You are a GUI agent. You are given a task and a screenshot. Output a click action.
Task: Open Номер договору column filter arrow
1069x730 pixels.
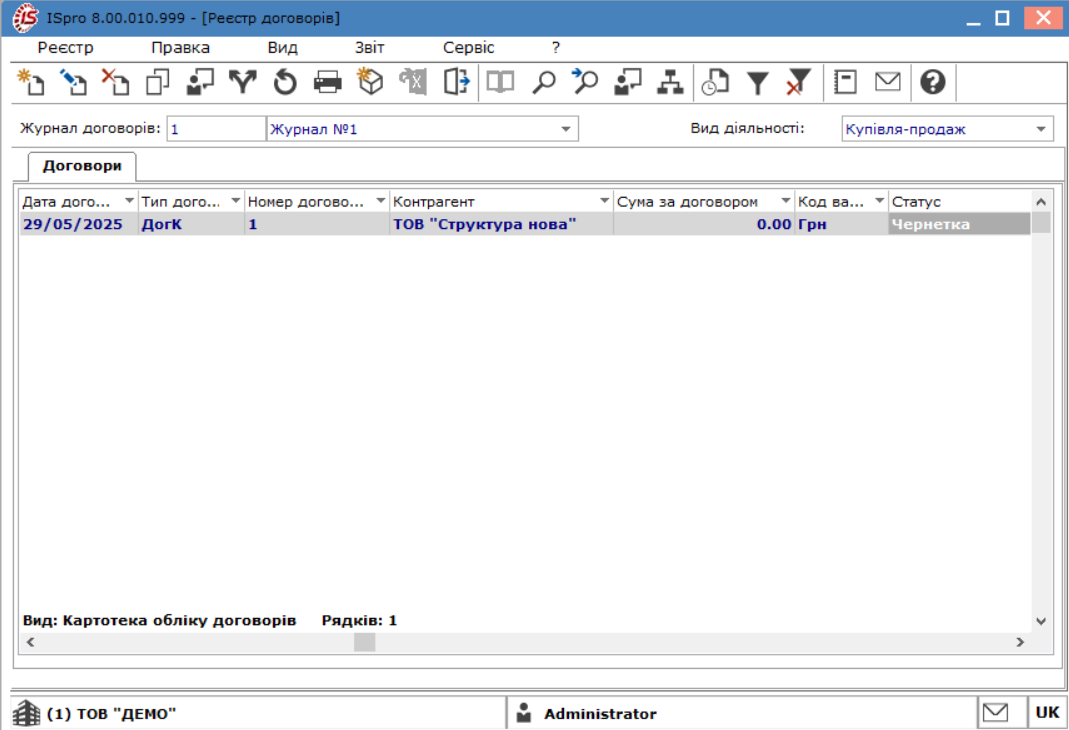380,201
